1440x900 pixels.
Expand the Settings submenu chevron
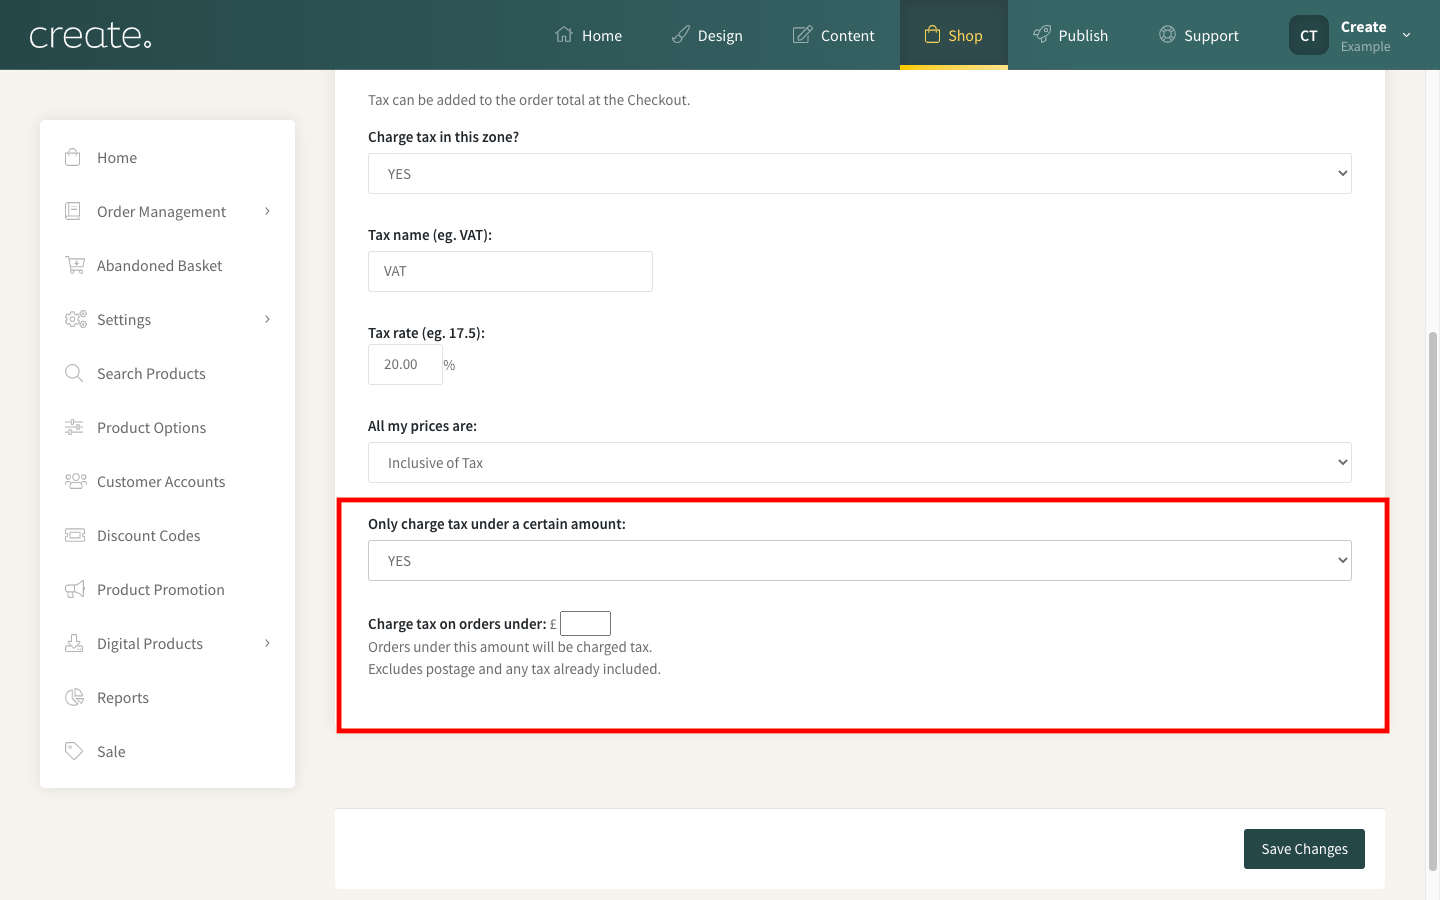point(267,319)
